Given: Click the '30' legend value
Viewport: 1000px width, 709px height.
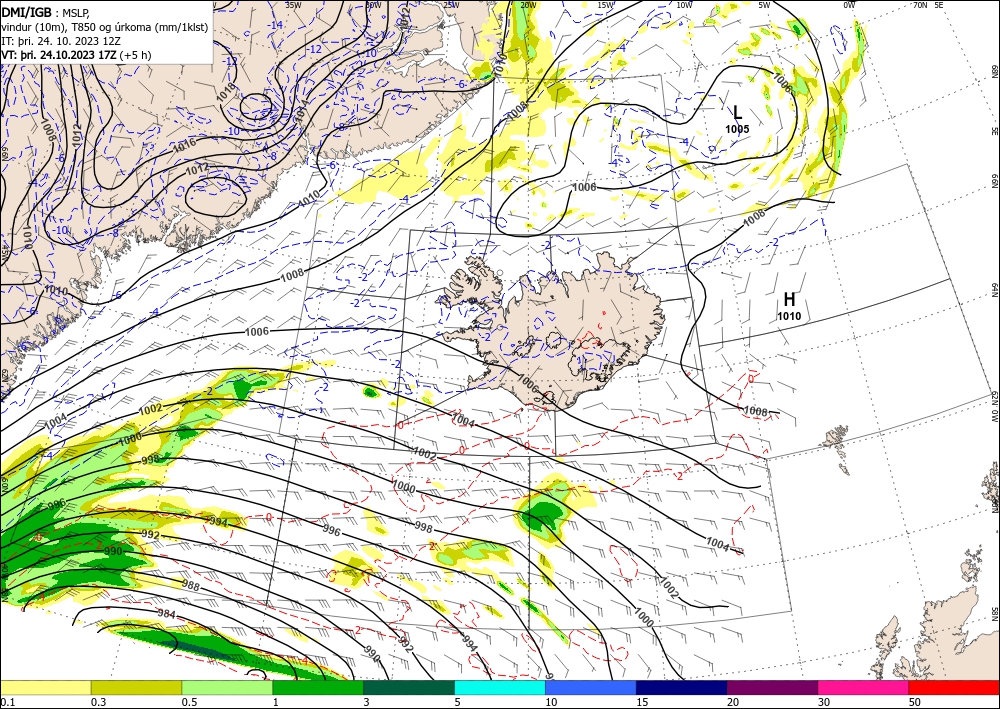Looking at the screenshot, I should click(x=823, y=702).
